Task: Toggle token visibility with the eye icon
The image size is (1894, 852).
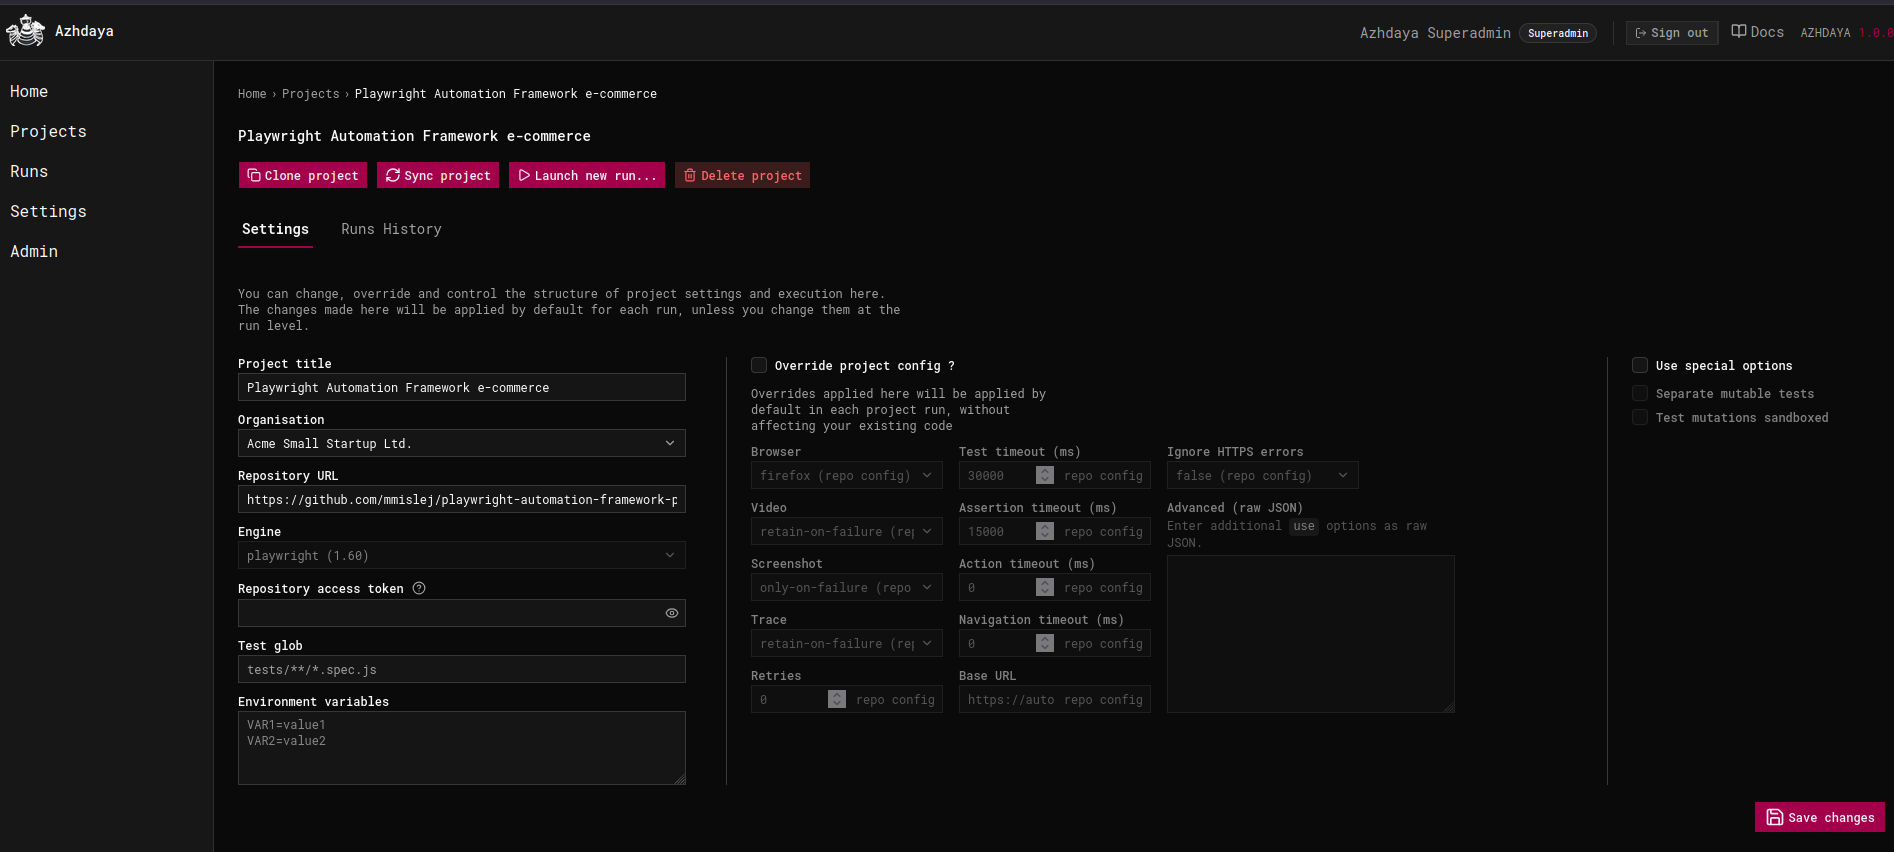Action: click(672, 613)
